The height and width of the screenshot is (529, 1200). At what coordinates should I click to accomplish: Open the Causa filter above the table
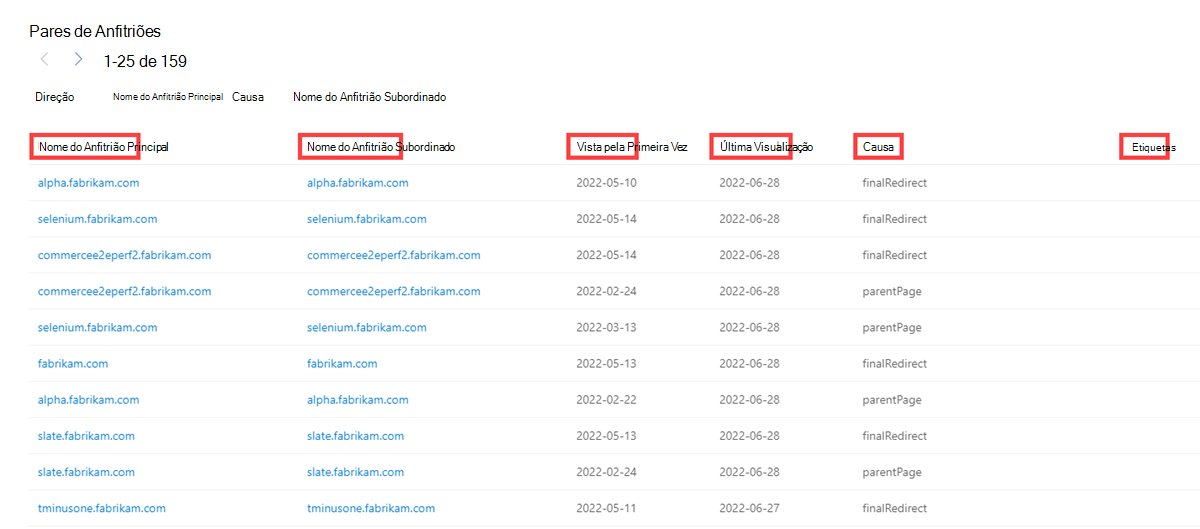[248, 97]
